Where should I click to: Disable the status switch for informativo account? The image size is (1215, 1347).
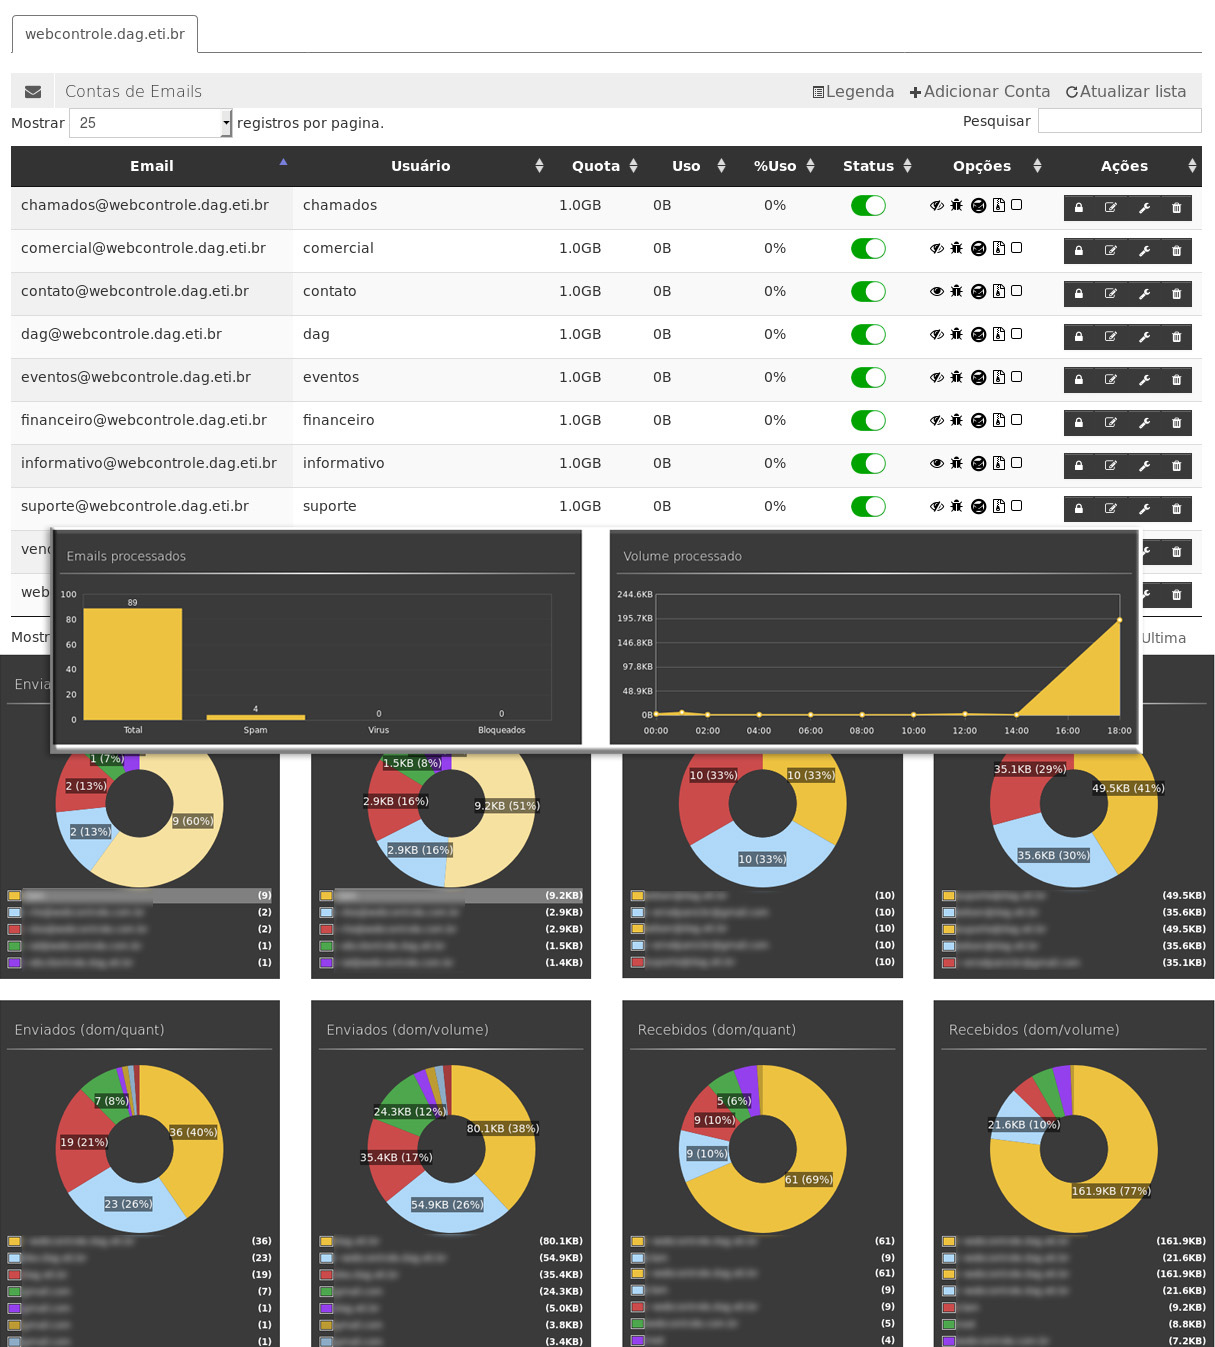pyautogui.click(x=868, y=464)
